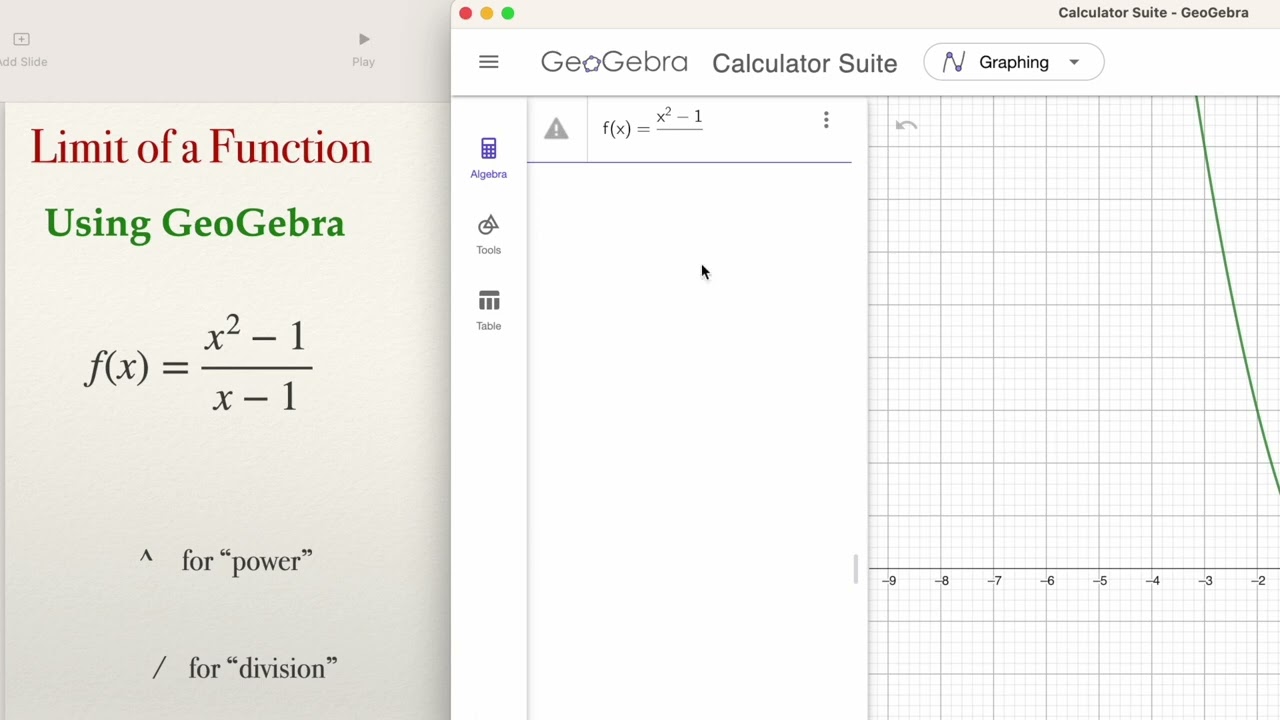The height and width of the screenshot is (720, 1280).
Task: Click the -5 label on the x-axis
Action: click(1100, 580)
